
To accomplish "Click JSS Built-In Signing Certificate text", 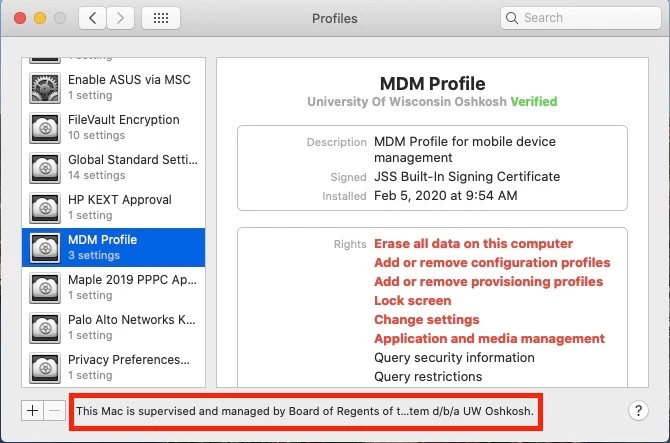I will [x=467, y=176].
